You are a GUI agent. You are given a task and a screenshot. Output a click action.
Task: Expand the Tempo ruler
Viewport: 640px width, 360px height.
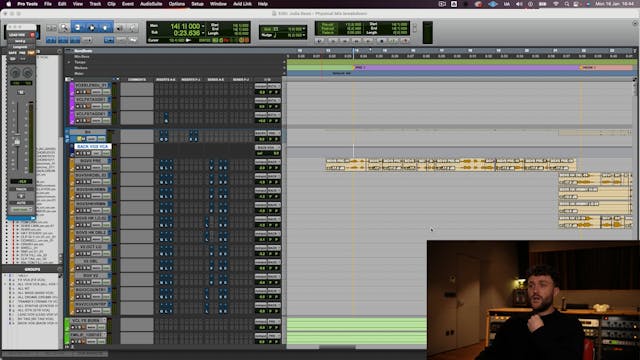(x=69, y=62)
